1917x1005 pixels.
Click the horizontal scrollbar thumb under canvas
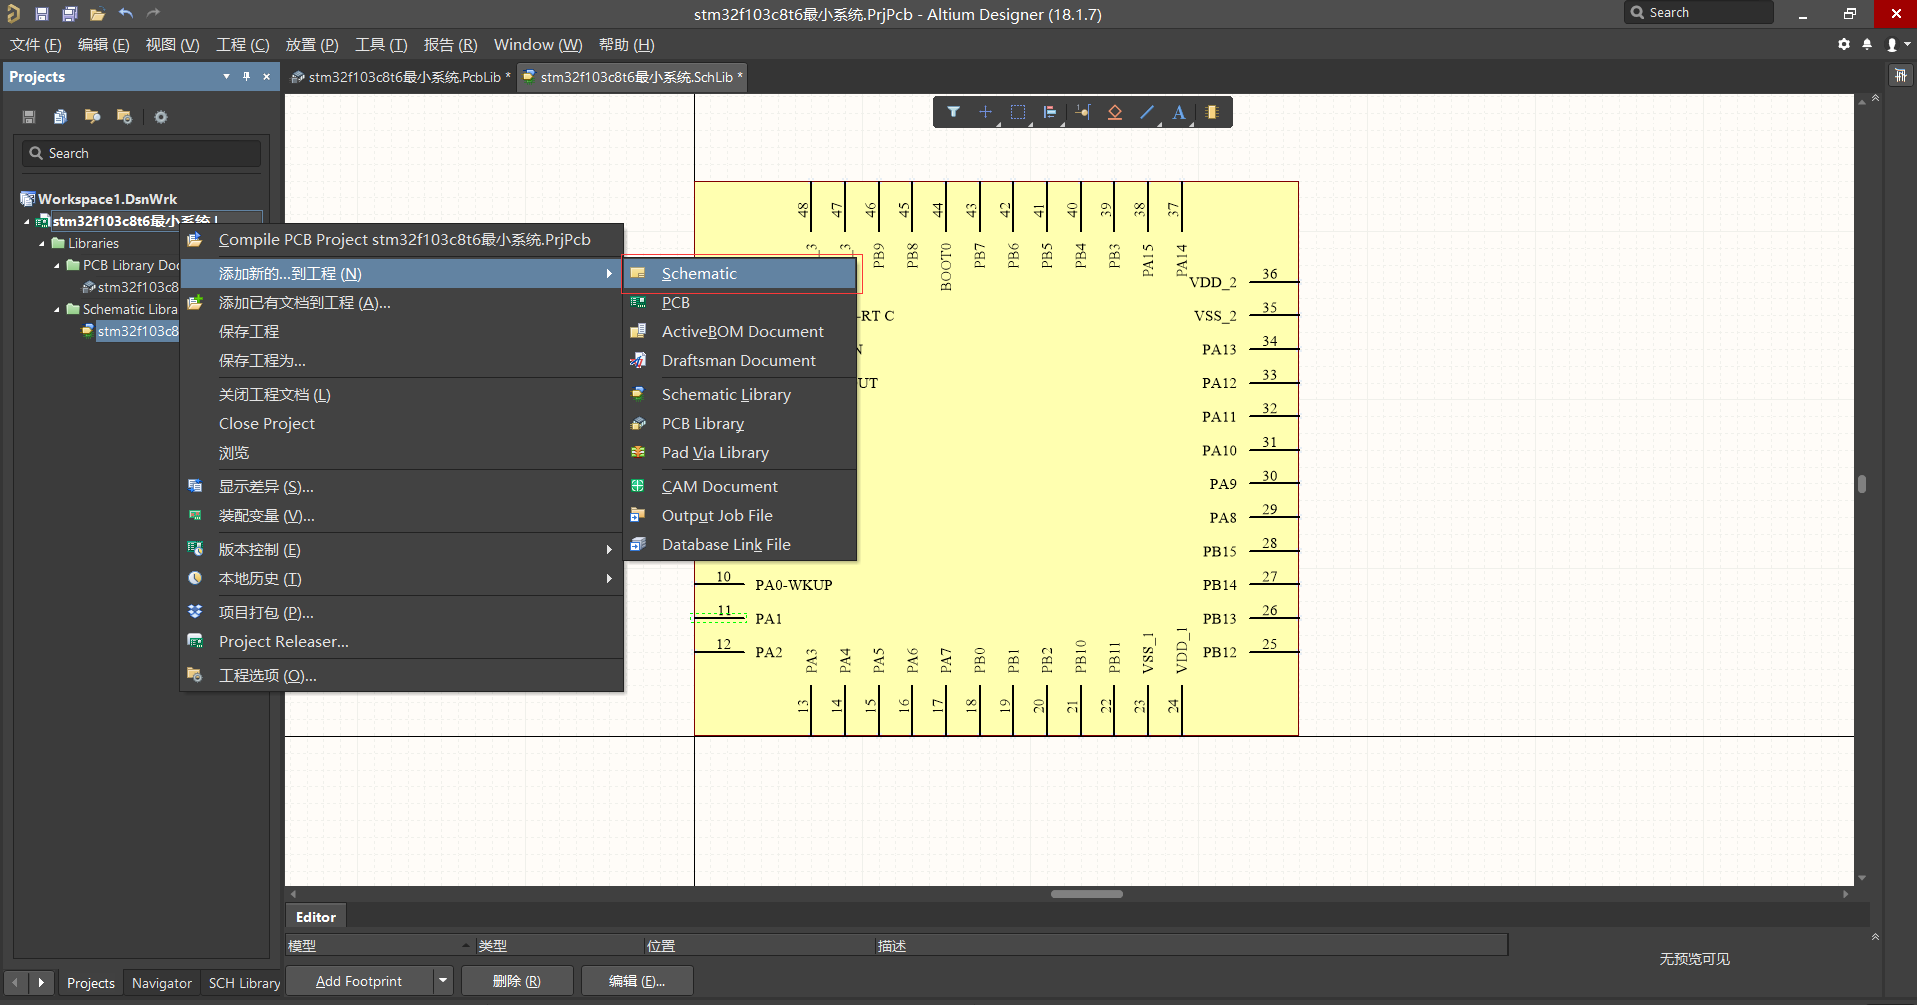click(1087, 894)
